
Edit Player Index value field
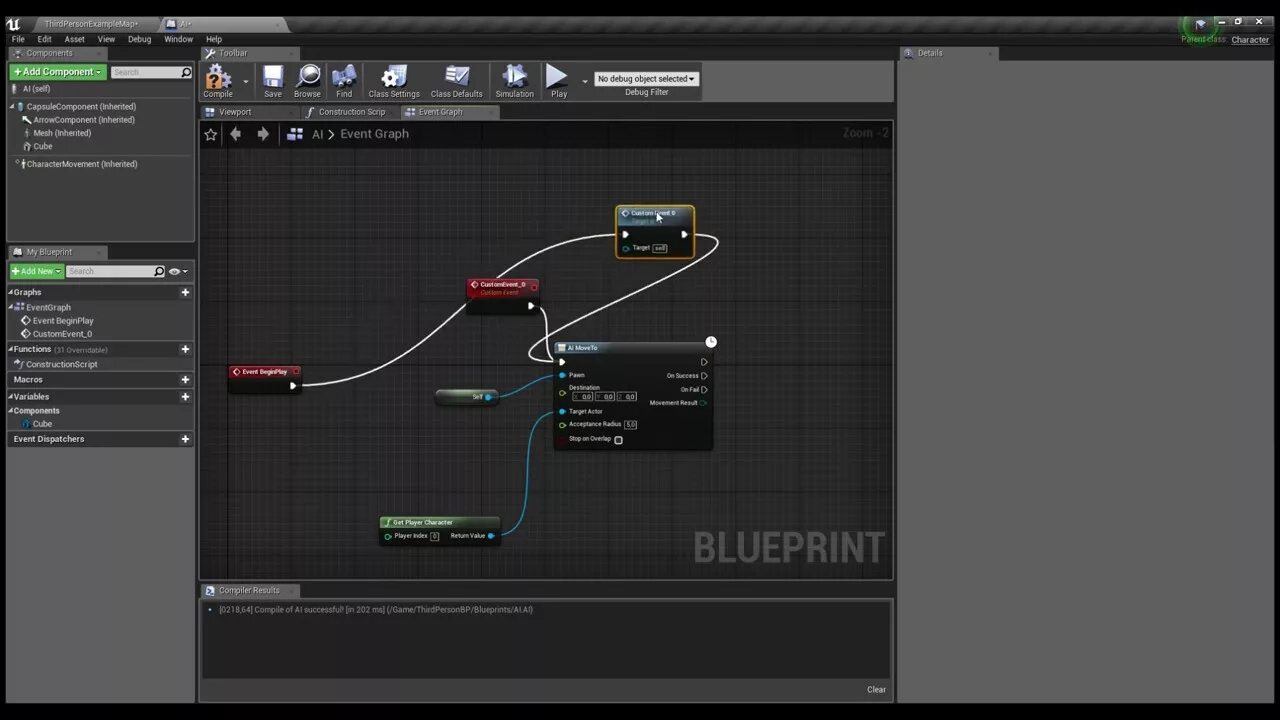[435, 536]
